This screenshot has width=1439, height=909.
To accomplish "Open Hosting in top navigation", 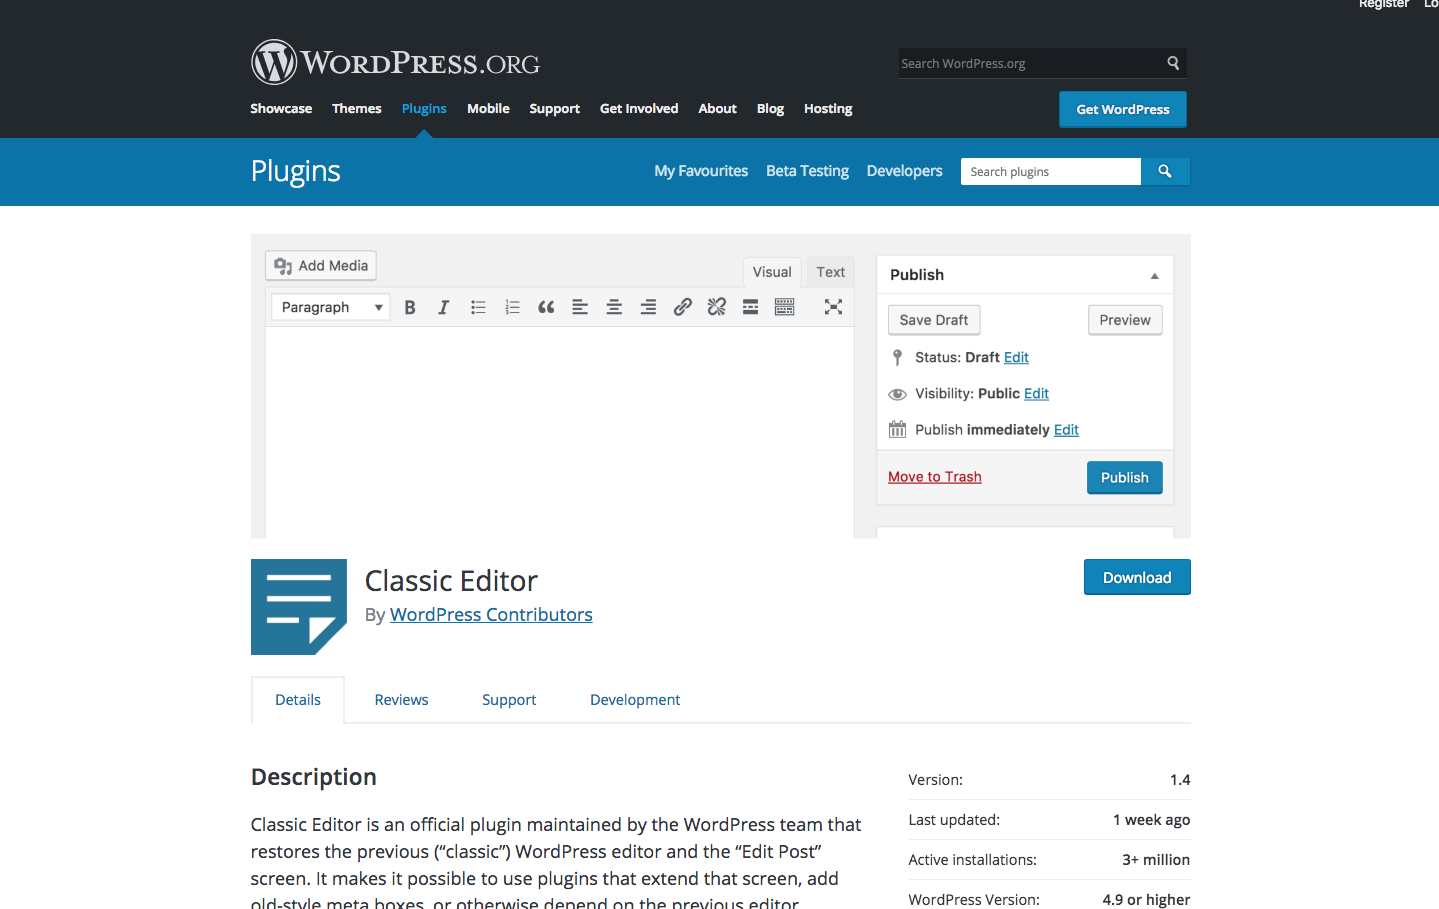I will [x=828, y=108].
